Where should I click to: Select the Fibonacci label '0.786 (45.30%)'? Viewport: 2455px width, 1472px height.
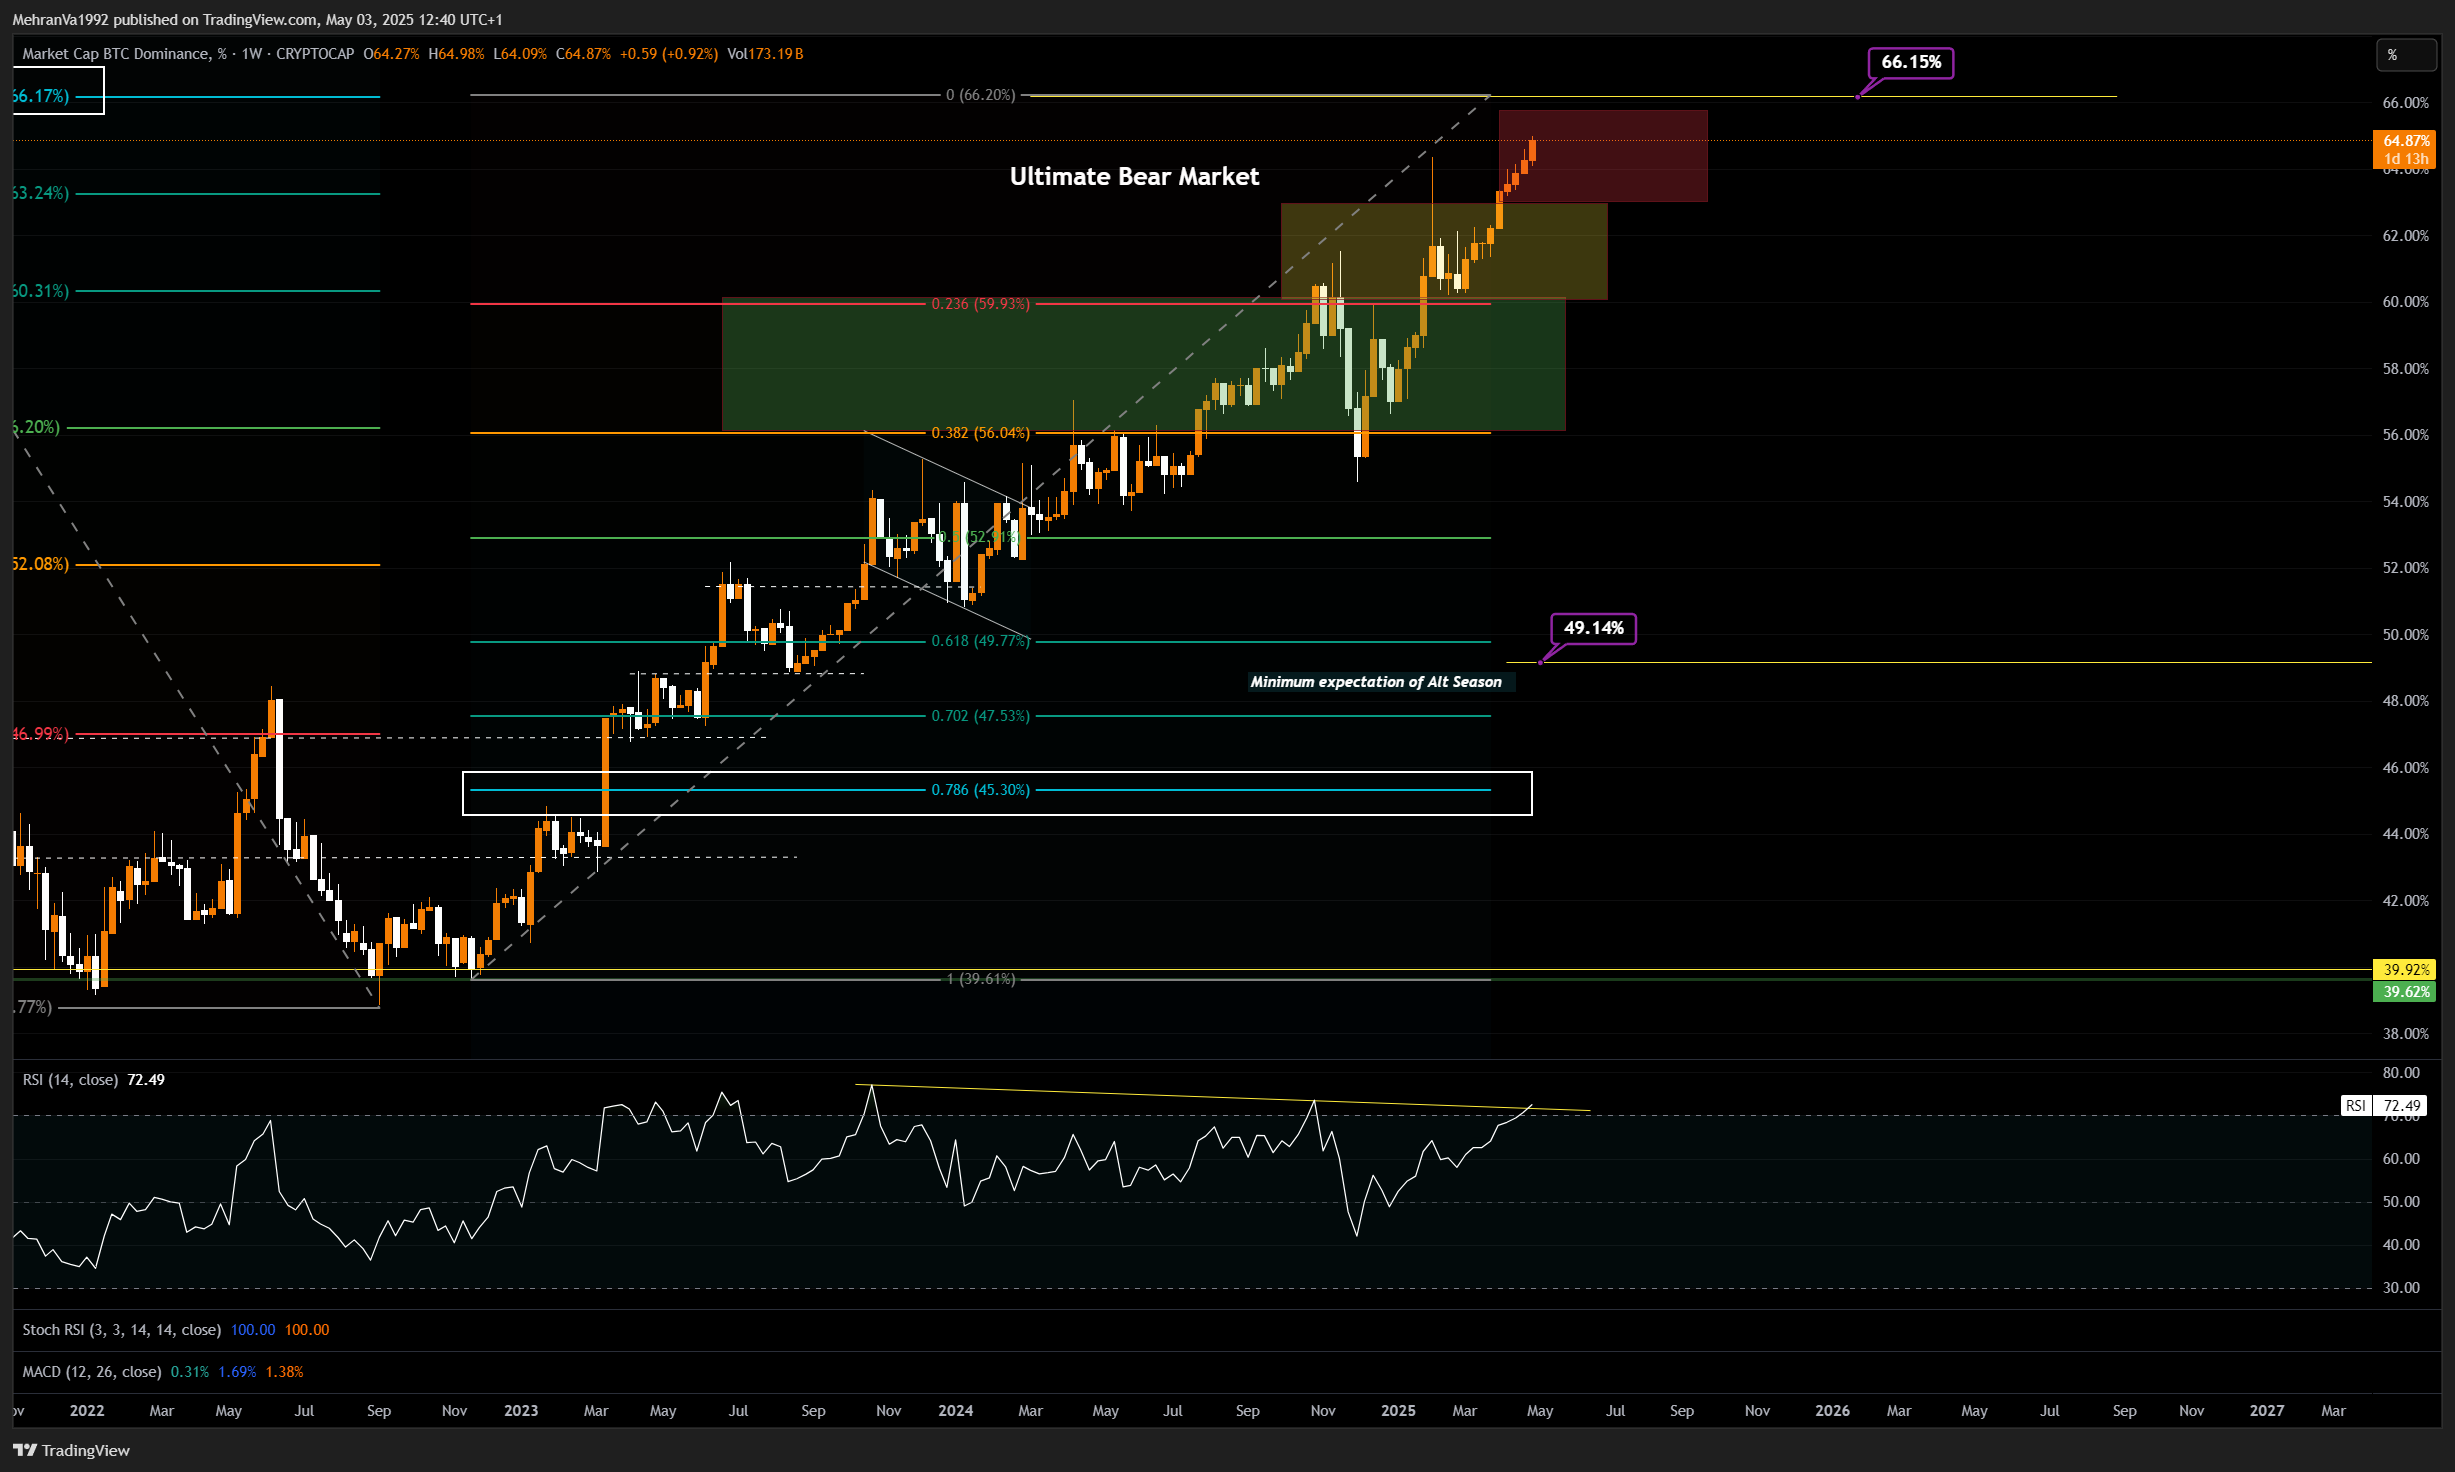coord(980,790)
